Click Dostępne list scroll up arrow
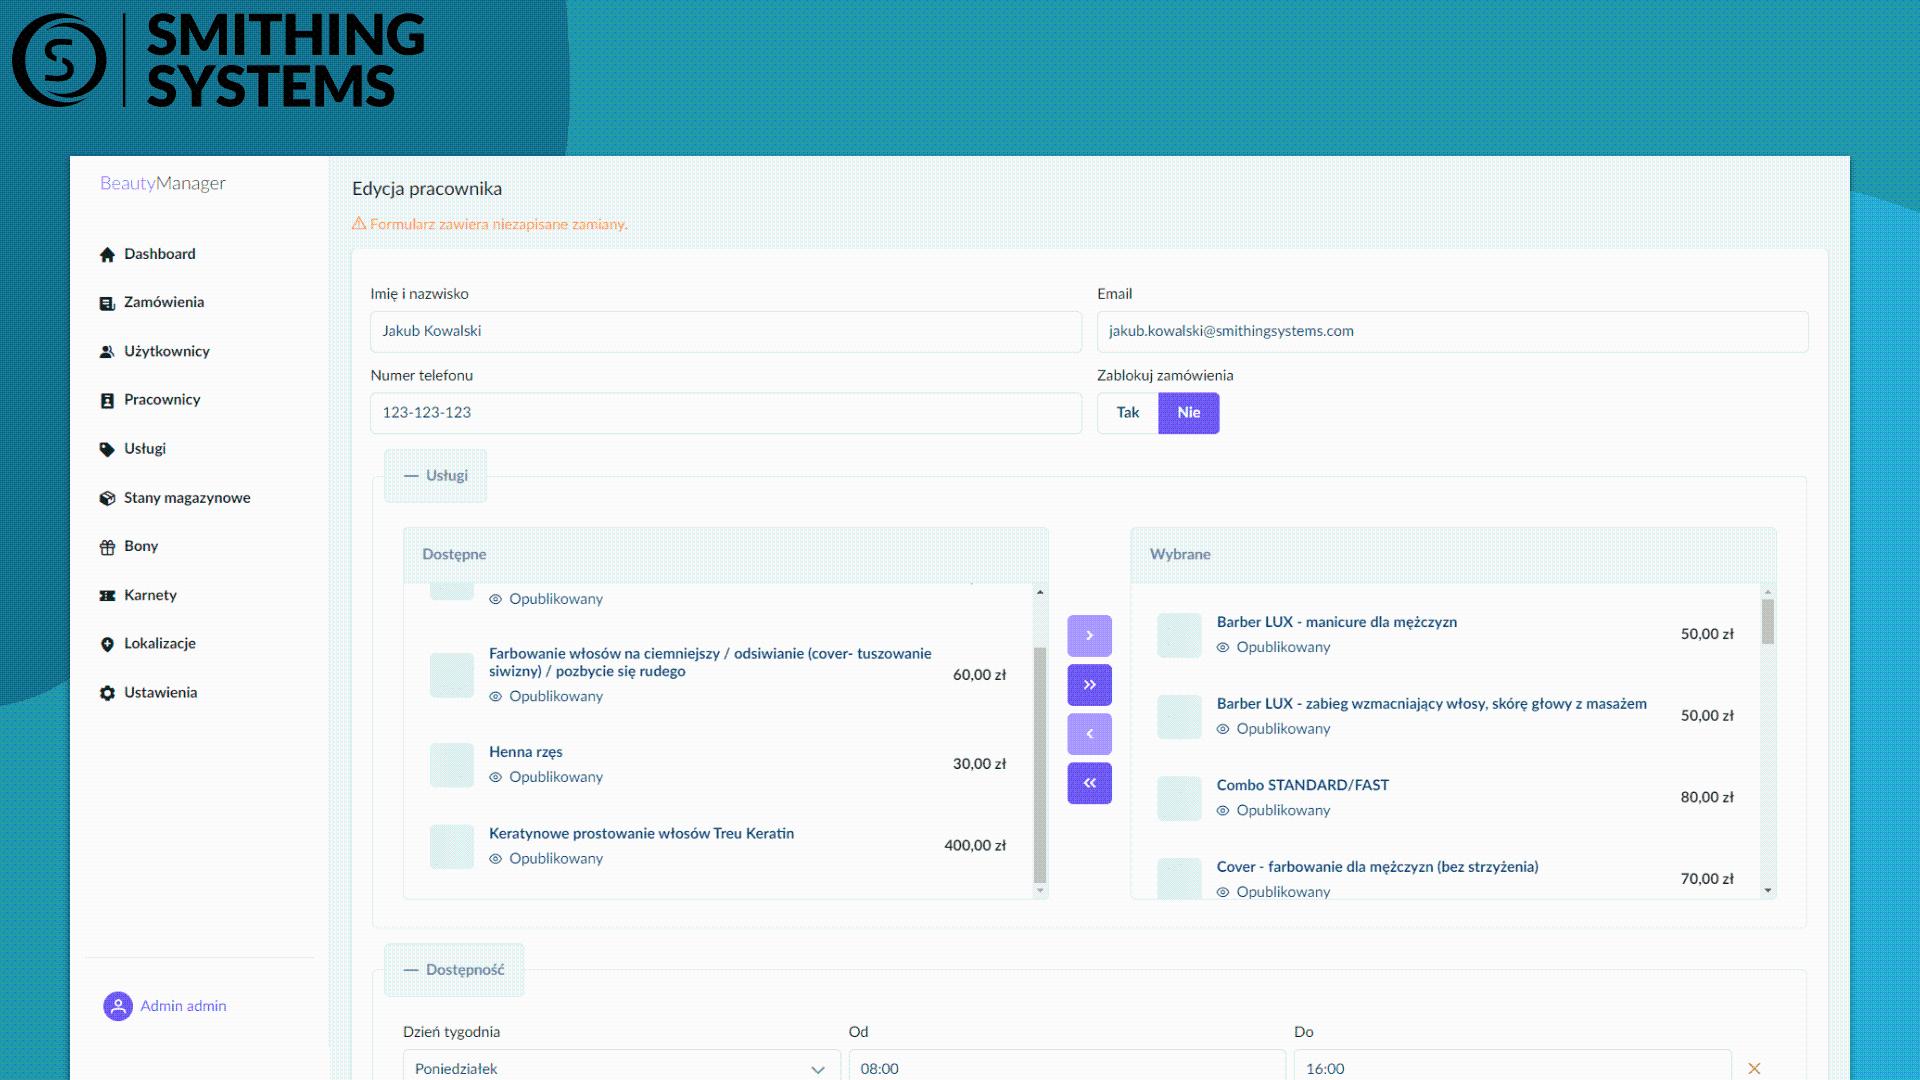The image size is (1920, 1080). click(x=1040, y=592)
